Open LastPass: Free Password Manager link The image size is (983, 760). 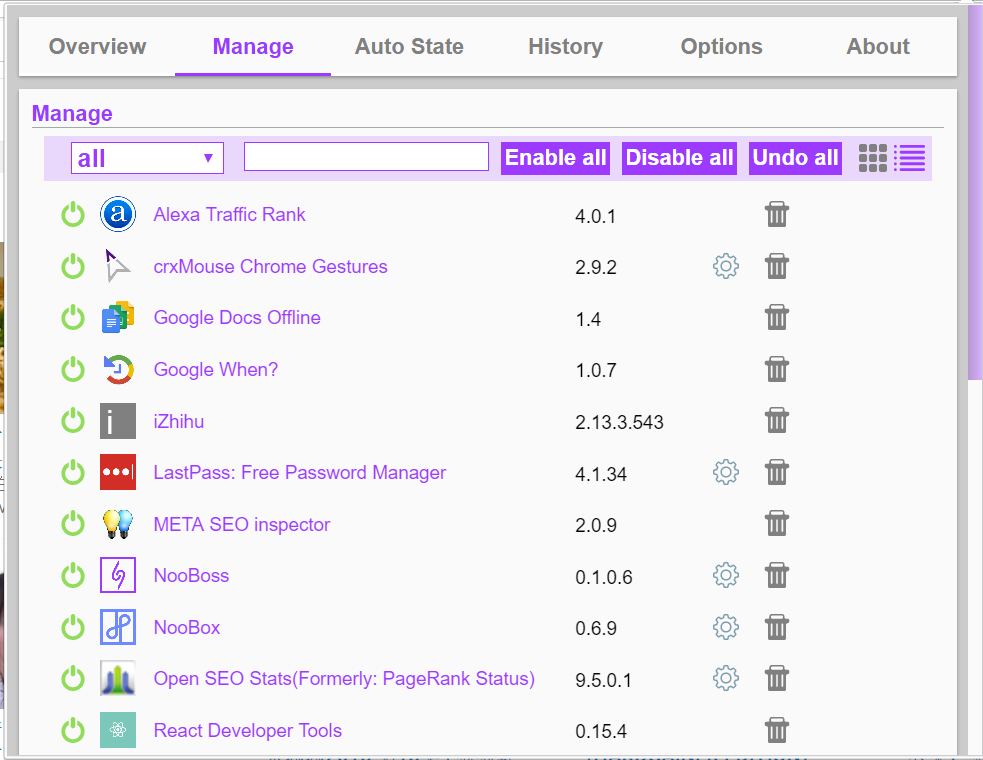(300, 472)
